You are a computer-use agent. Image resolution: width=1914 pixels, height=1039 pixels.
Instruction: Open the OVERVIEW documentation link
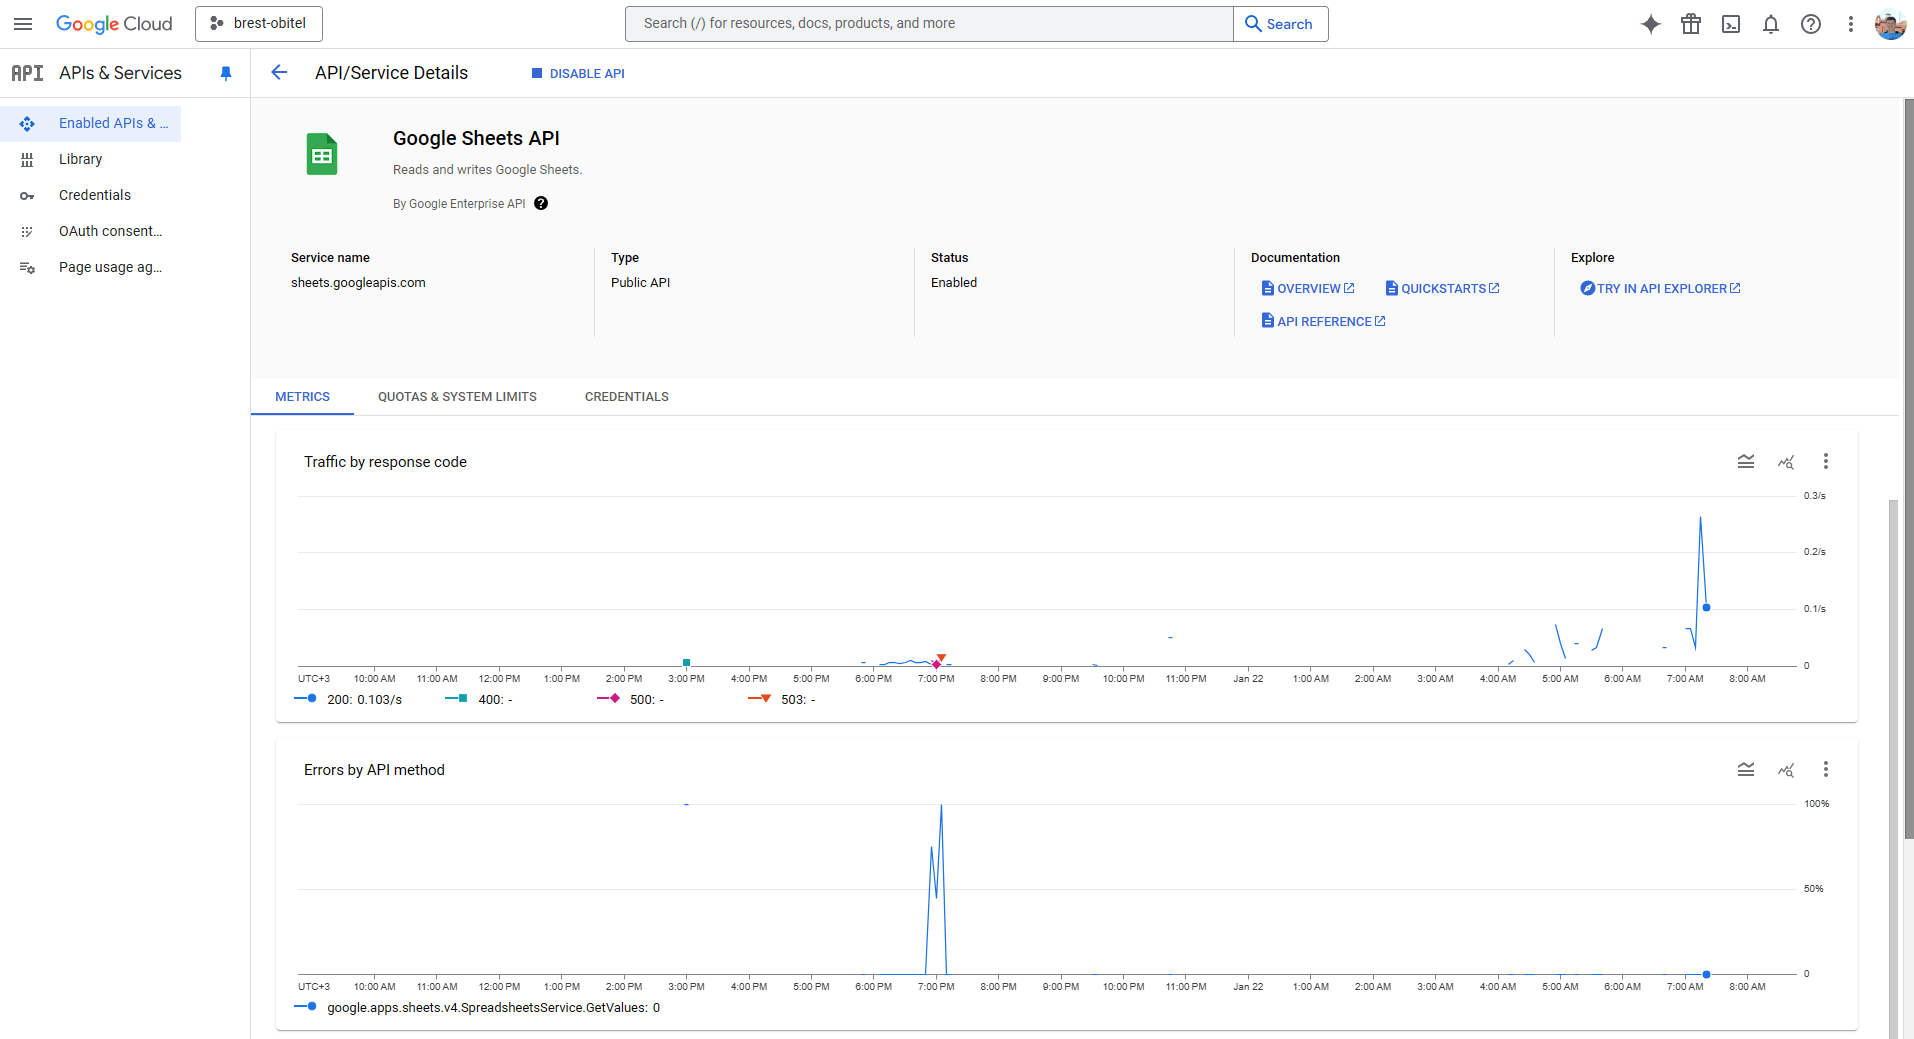1308,288
